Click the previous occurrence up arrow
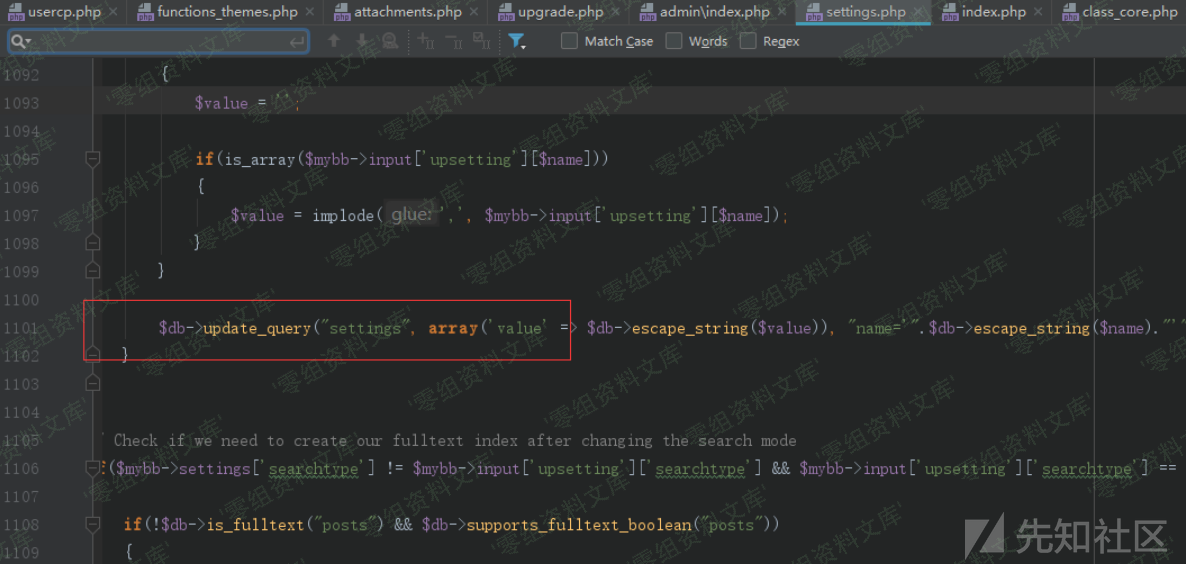The height and width of the screenshot is (564, 1186). [334, 41]
